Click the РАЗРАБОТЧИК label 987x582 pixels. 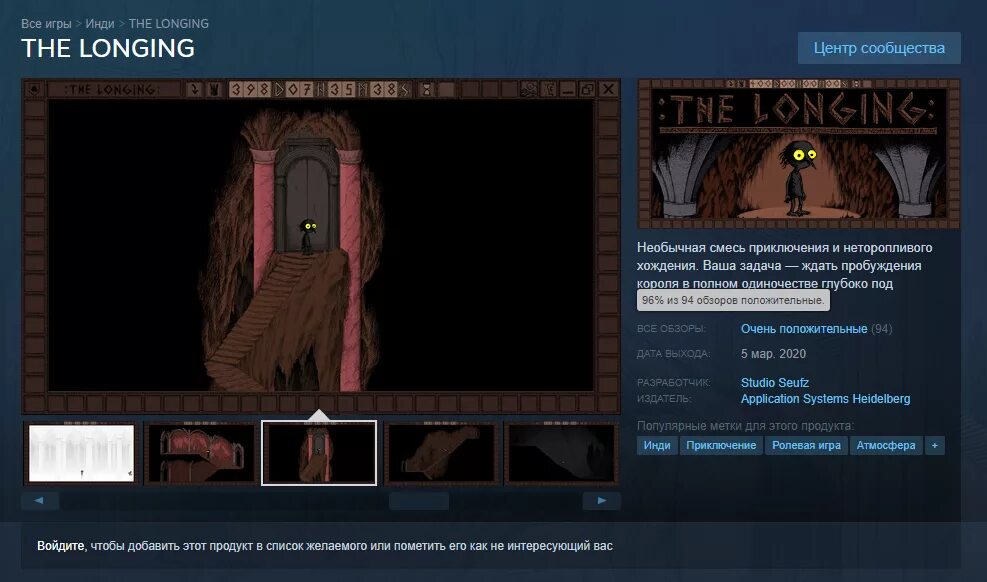673,383
